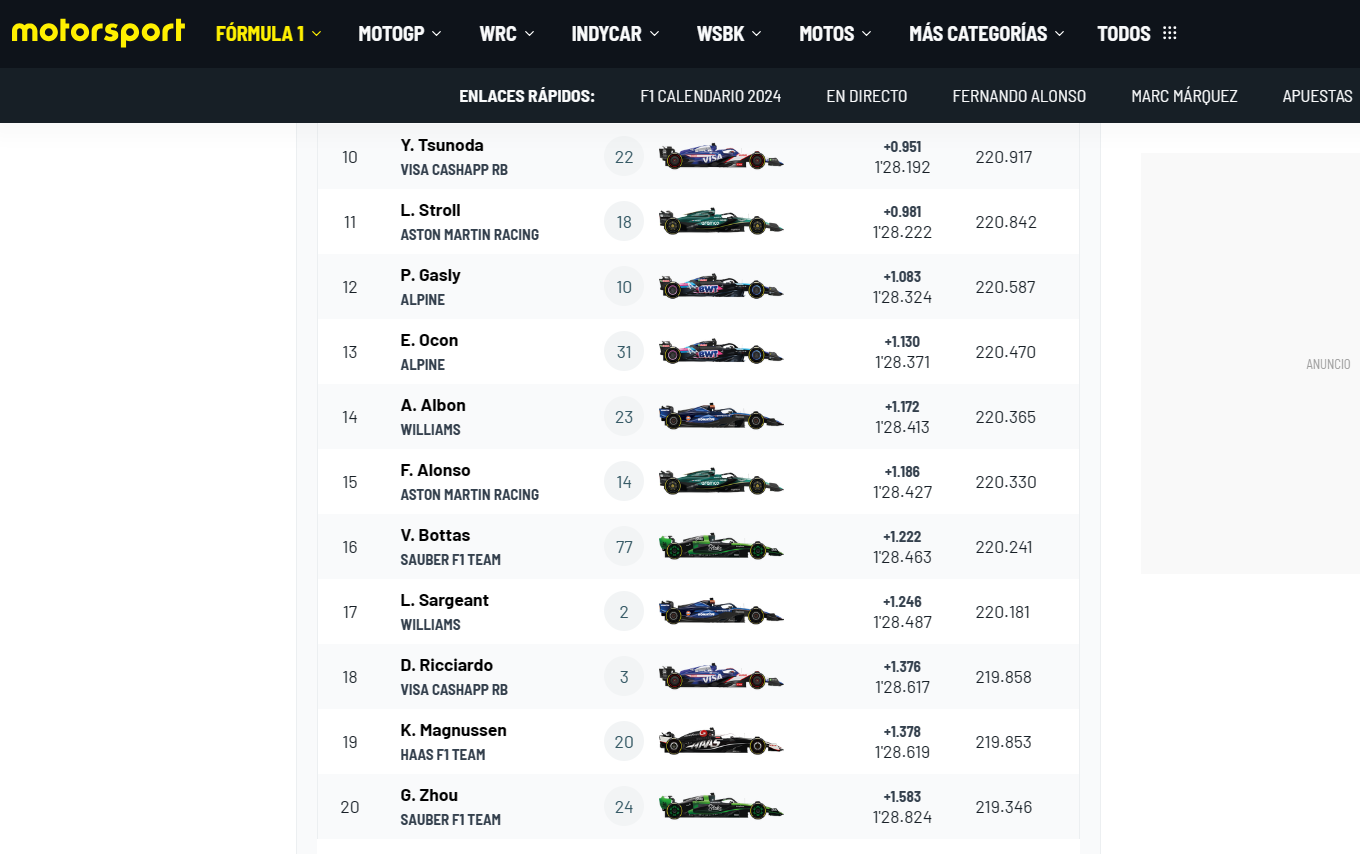Click Albon's Williams car image
This screenshot has height=854, width=1360.
721,417
